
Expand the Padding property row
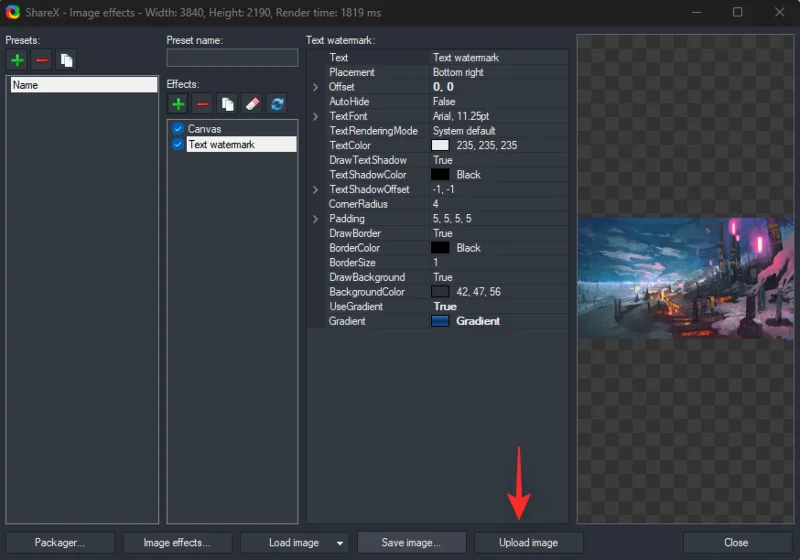click(x=315, y=219)
